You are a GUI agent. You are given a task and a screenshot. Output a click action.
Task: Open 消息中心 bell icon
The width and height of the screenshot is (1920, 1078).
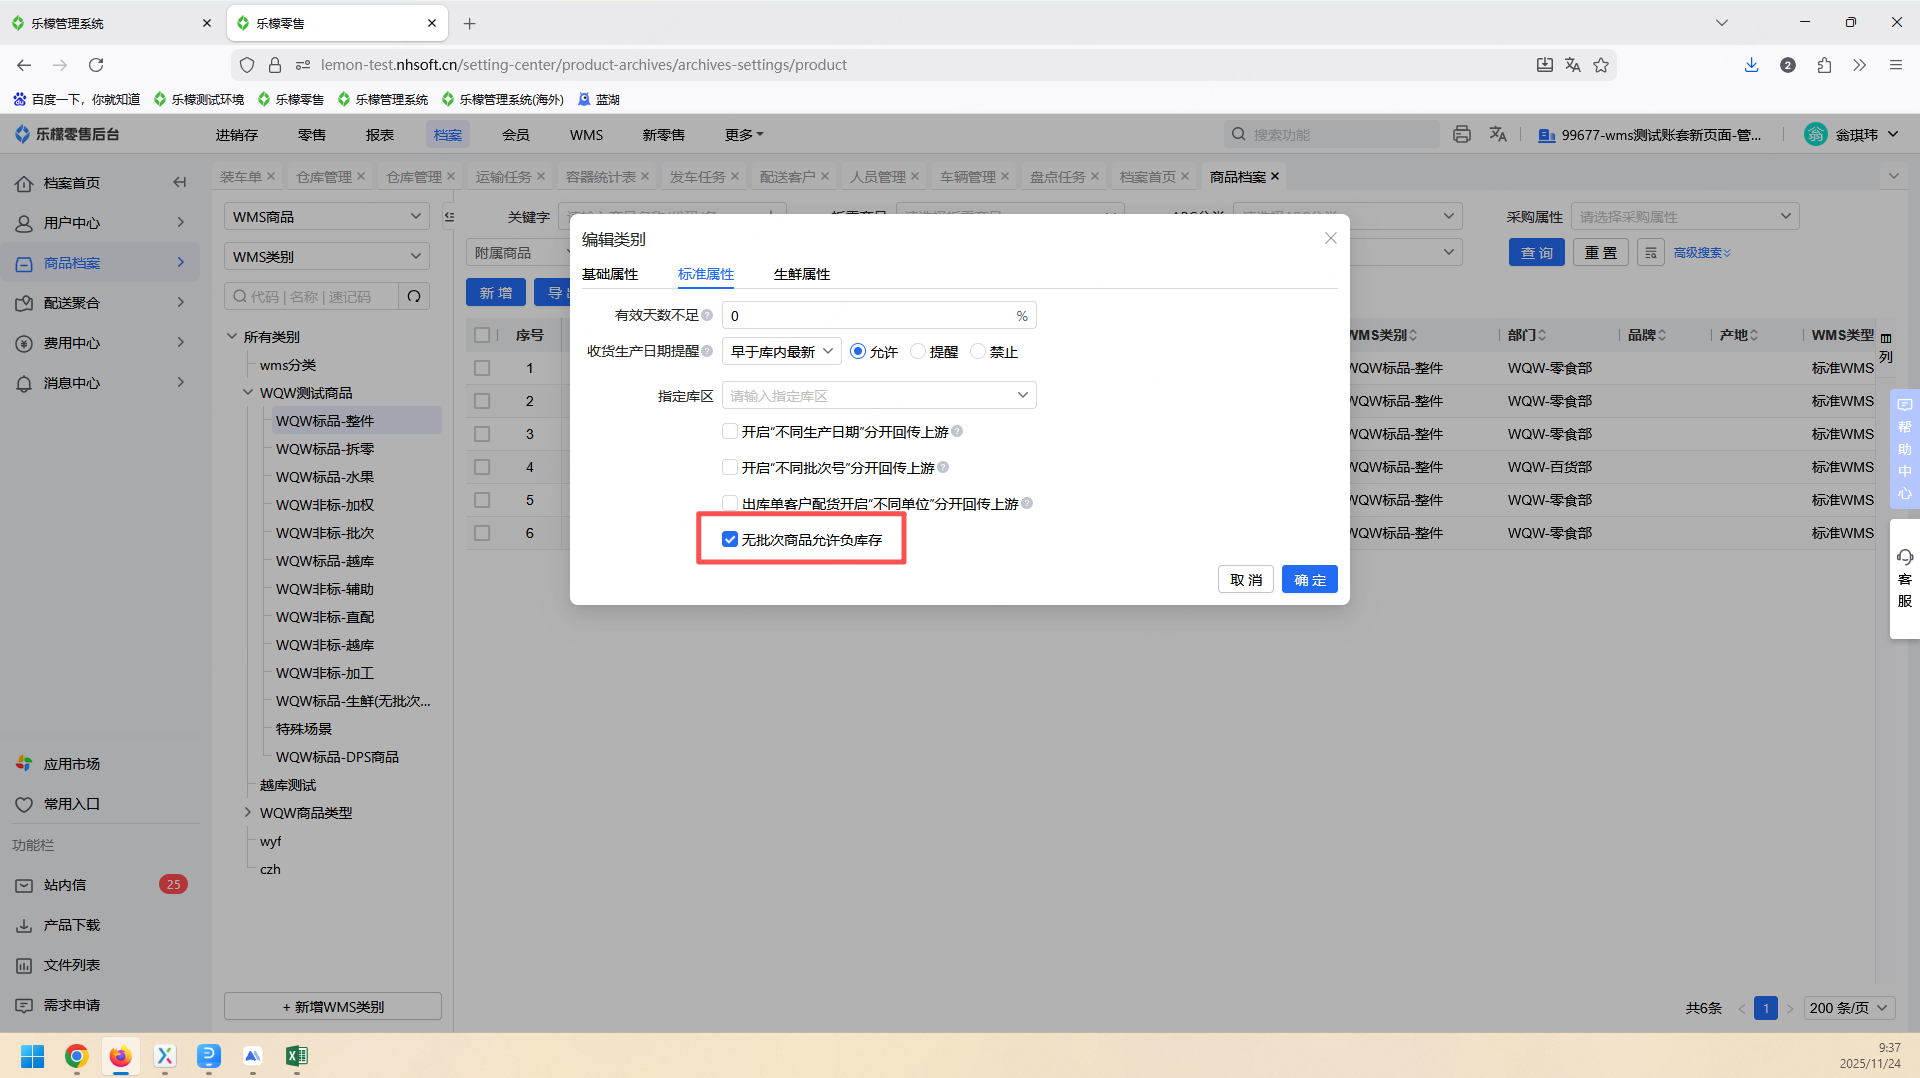(x=24, y=383)
